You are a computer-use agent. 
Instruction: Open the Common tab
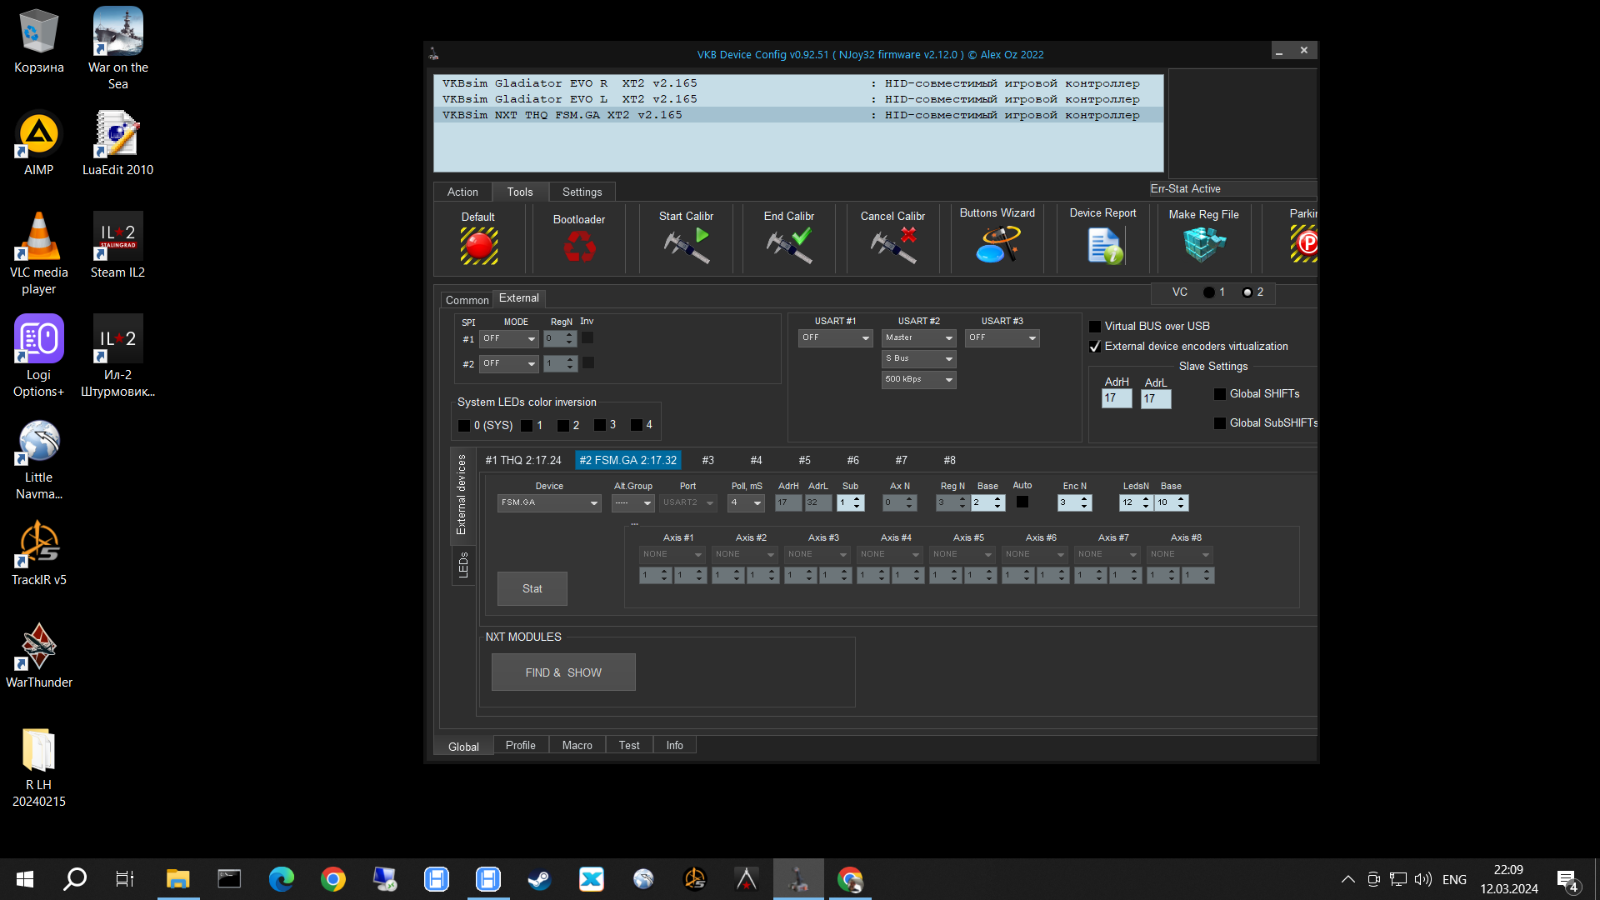click(x=467, y=300)
